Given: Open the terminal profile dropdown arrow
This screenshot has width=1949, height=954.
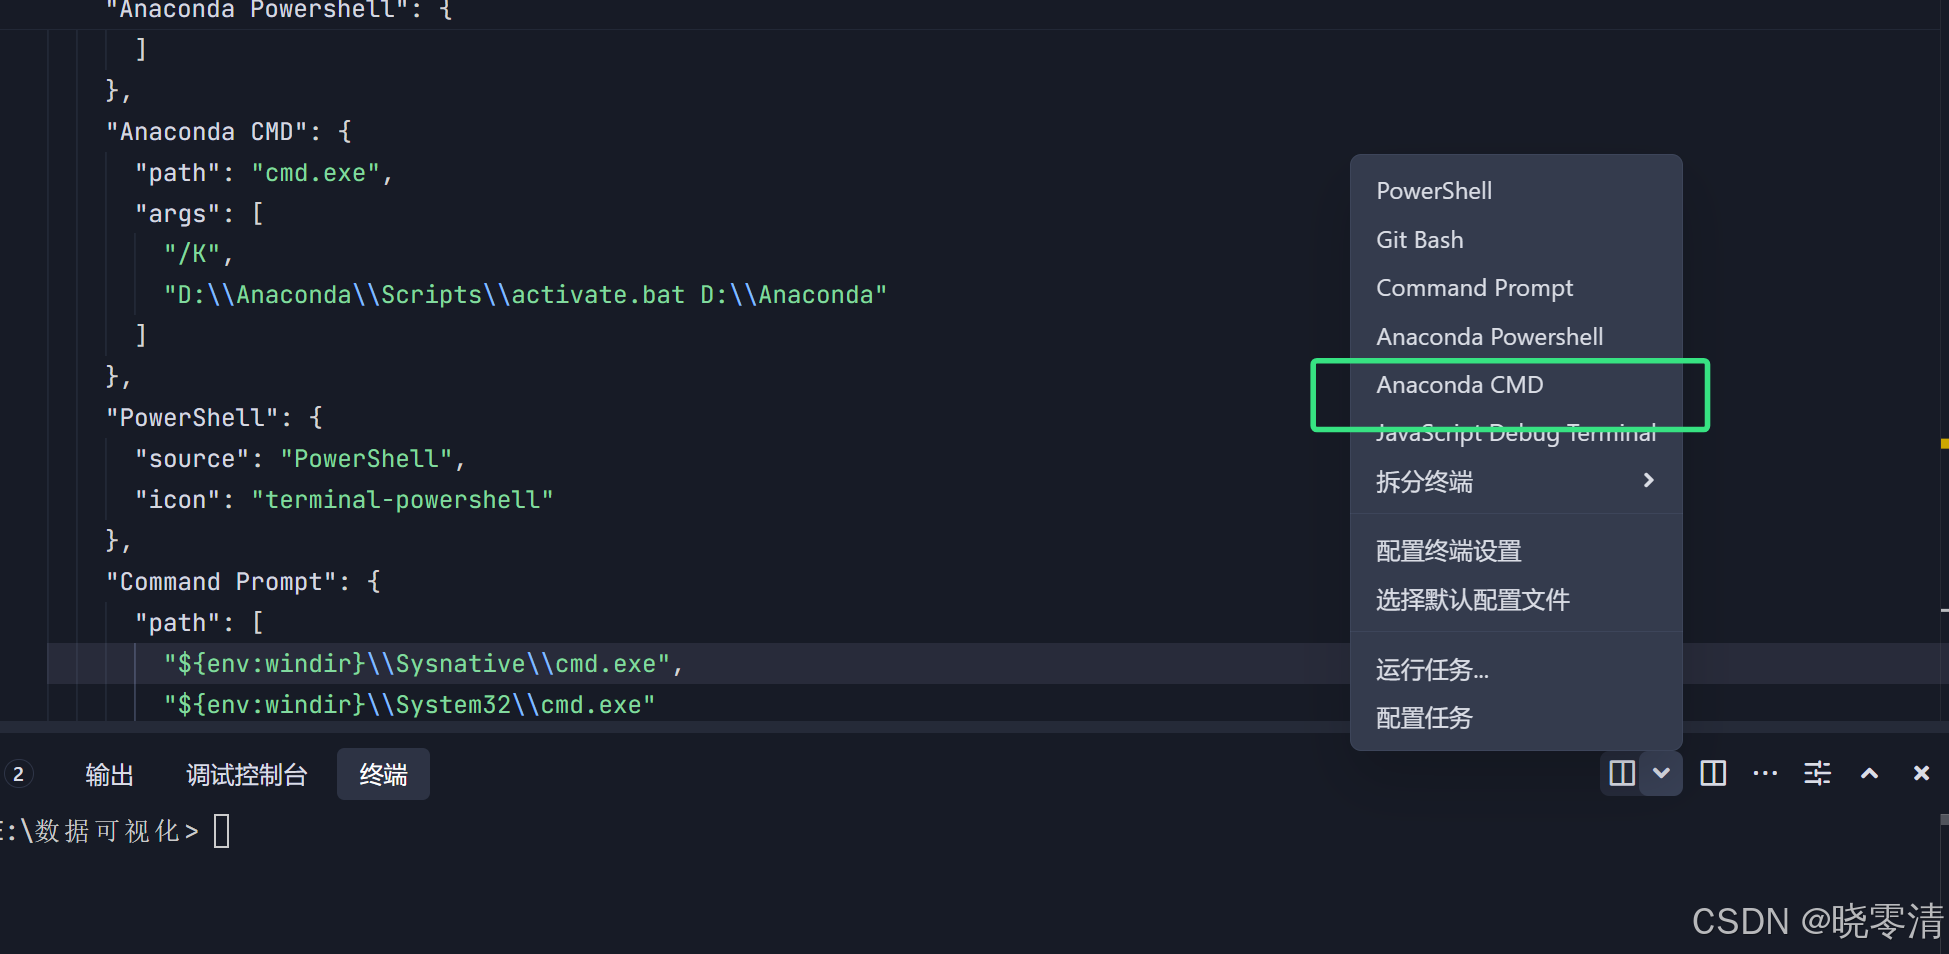Looking at the screenshot, I should [x=1661, y=773].
